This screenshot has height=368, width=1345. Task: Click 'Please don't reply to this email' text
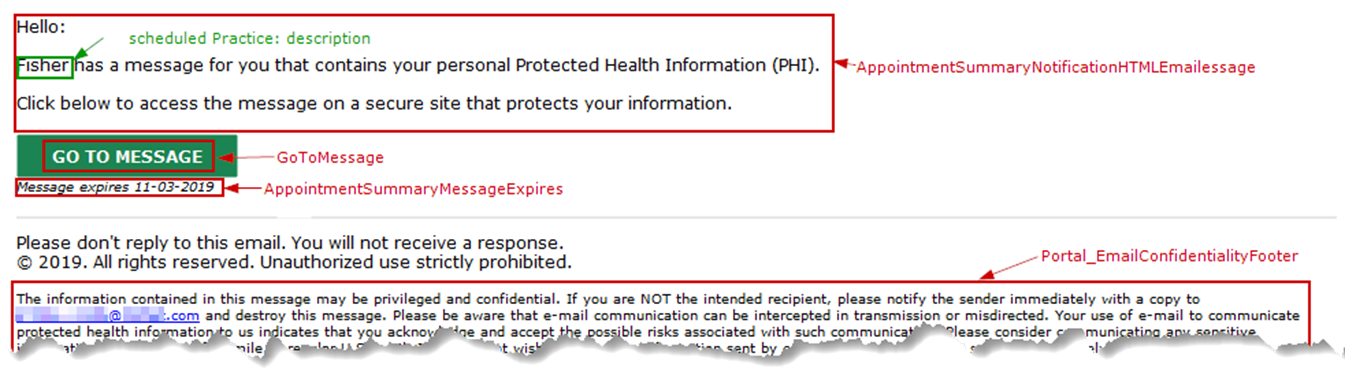coord(289,243)
